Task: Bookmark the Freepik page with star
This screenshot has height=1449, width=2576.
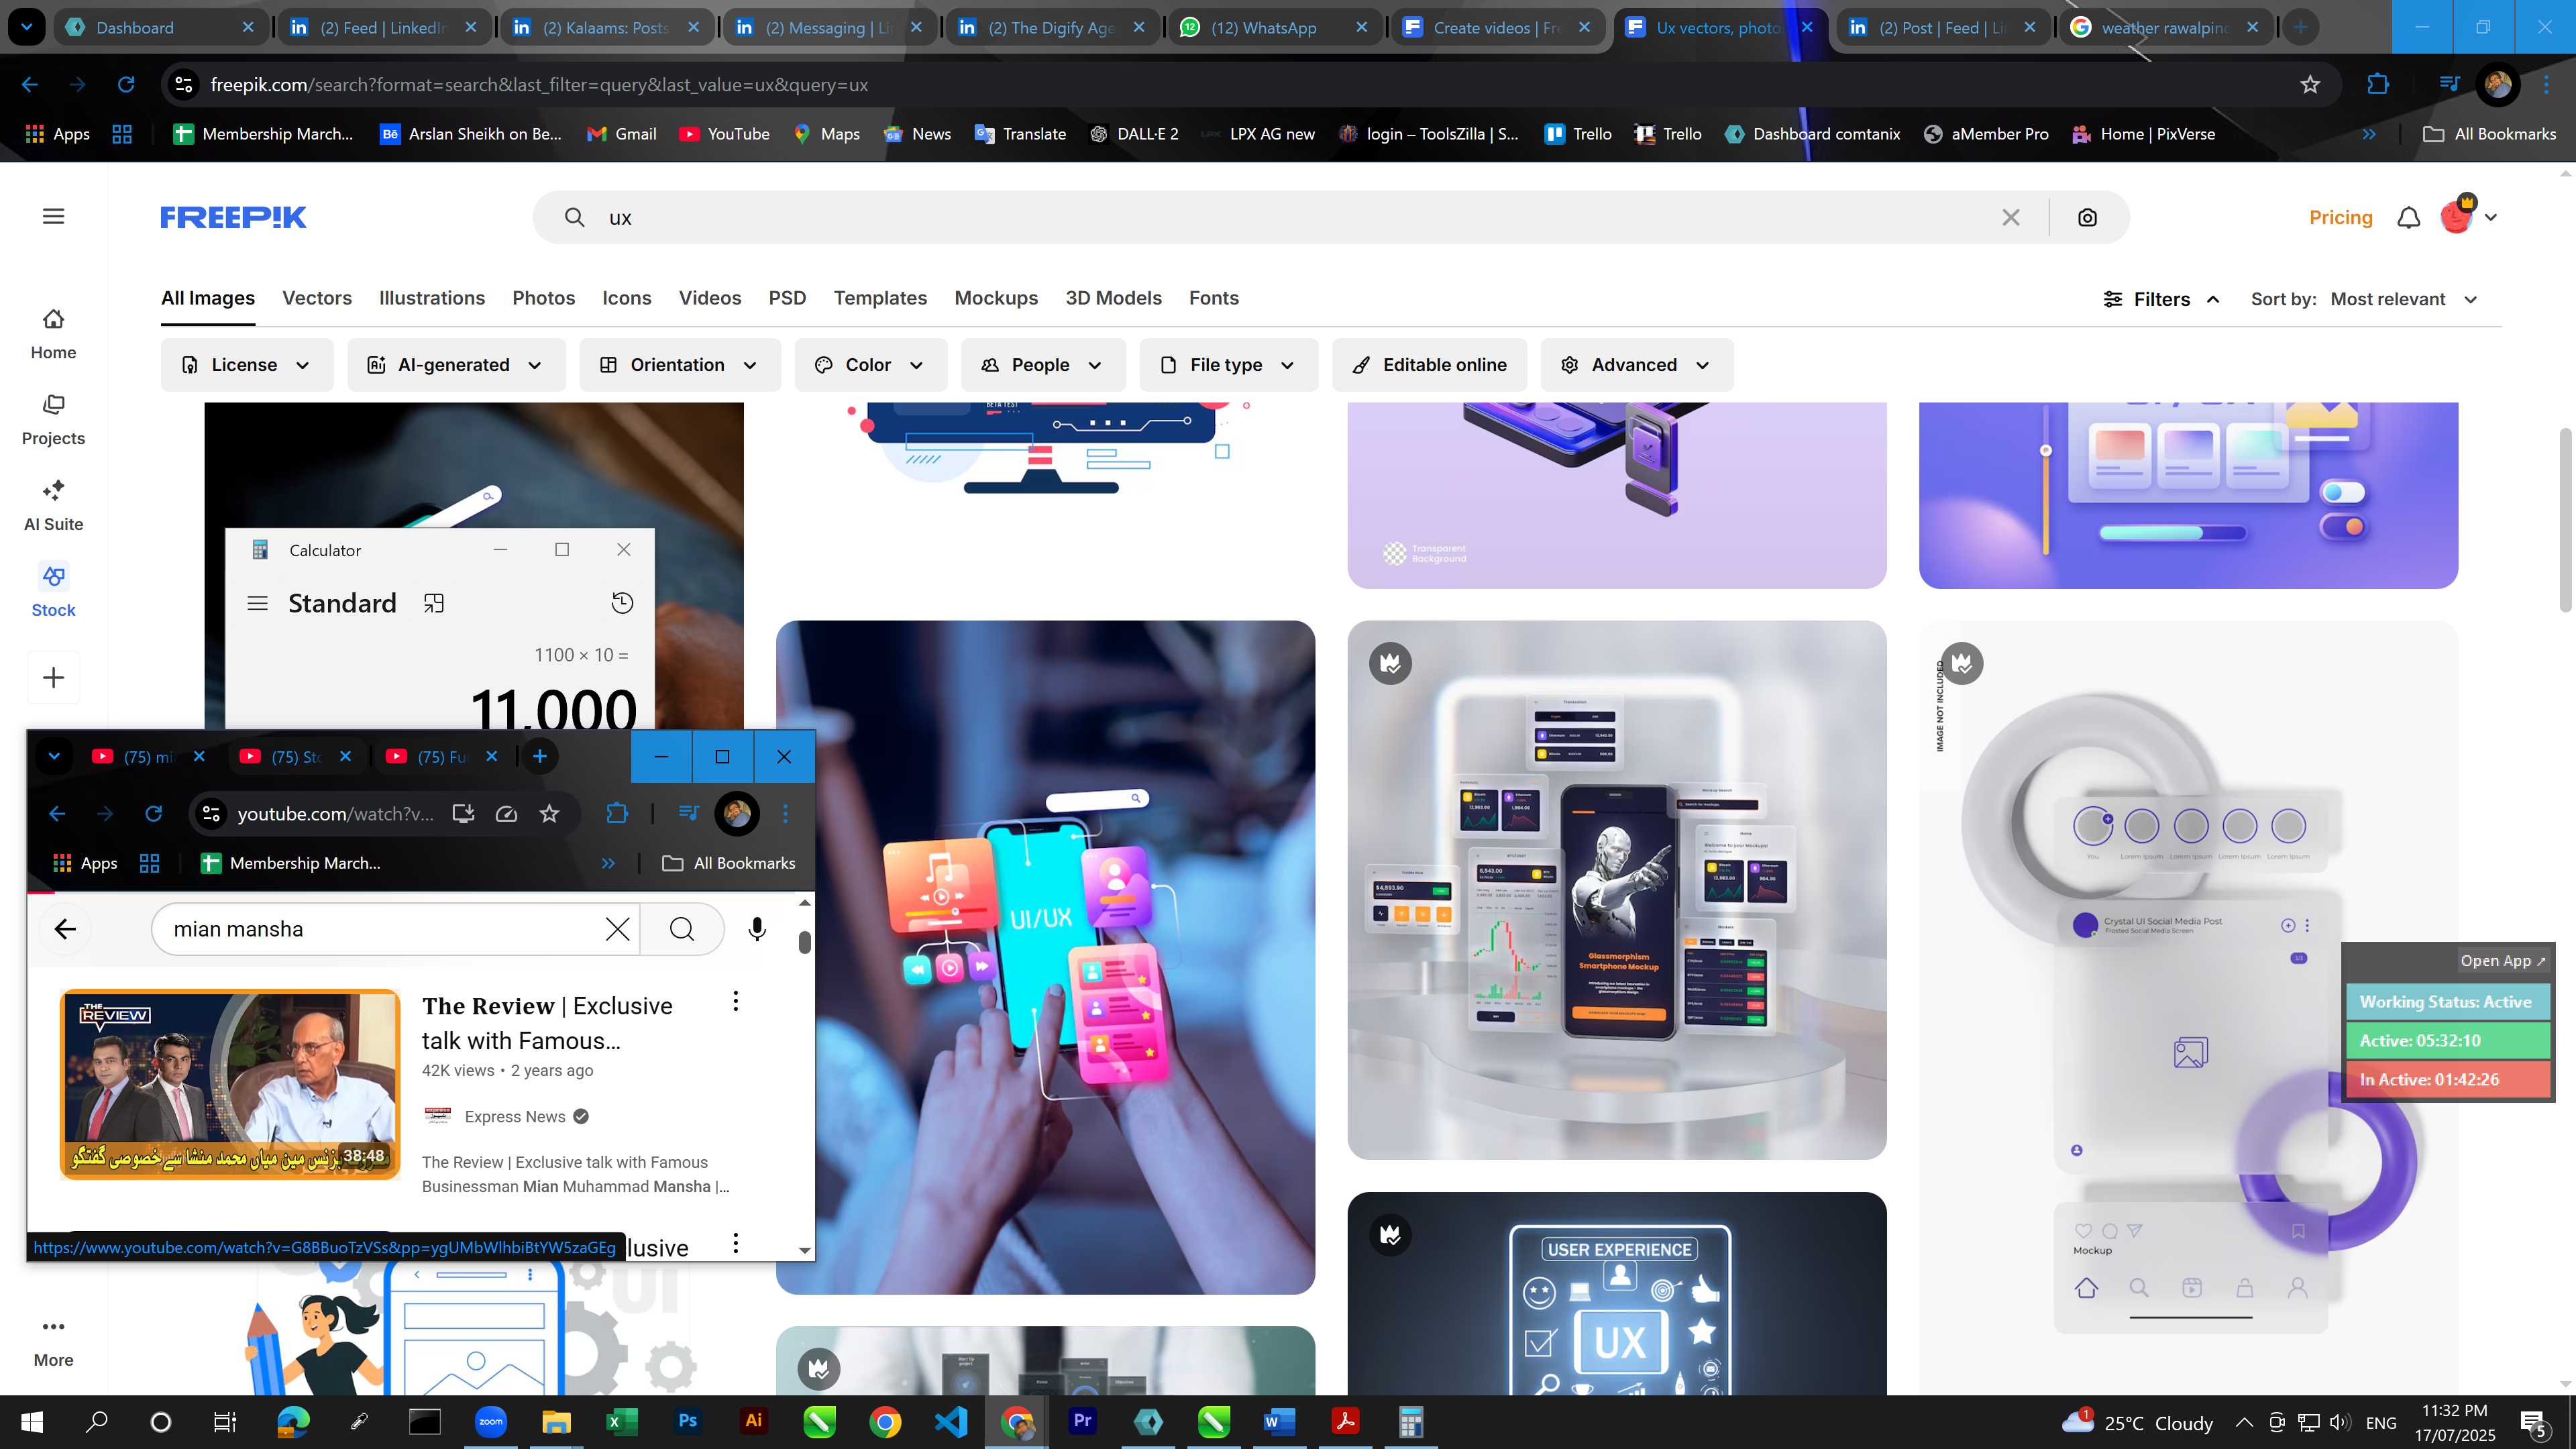Action: (x=2310, y=85)
